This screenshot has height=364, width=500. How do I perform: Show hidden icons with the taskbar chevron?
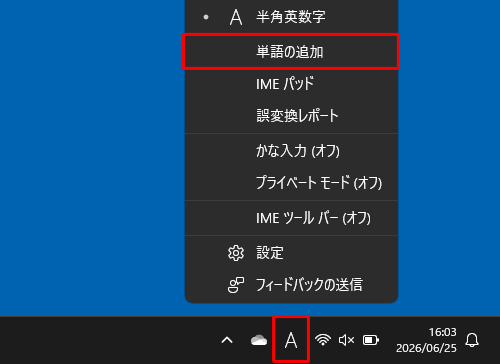tap(227, 340)
